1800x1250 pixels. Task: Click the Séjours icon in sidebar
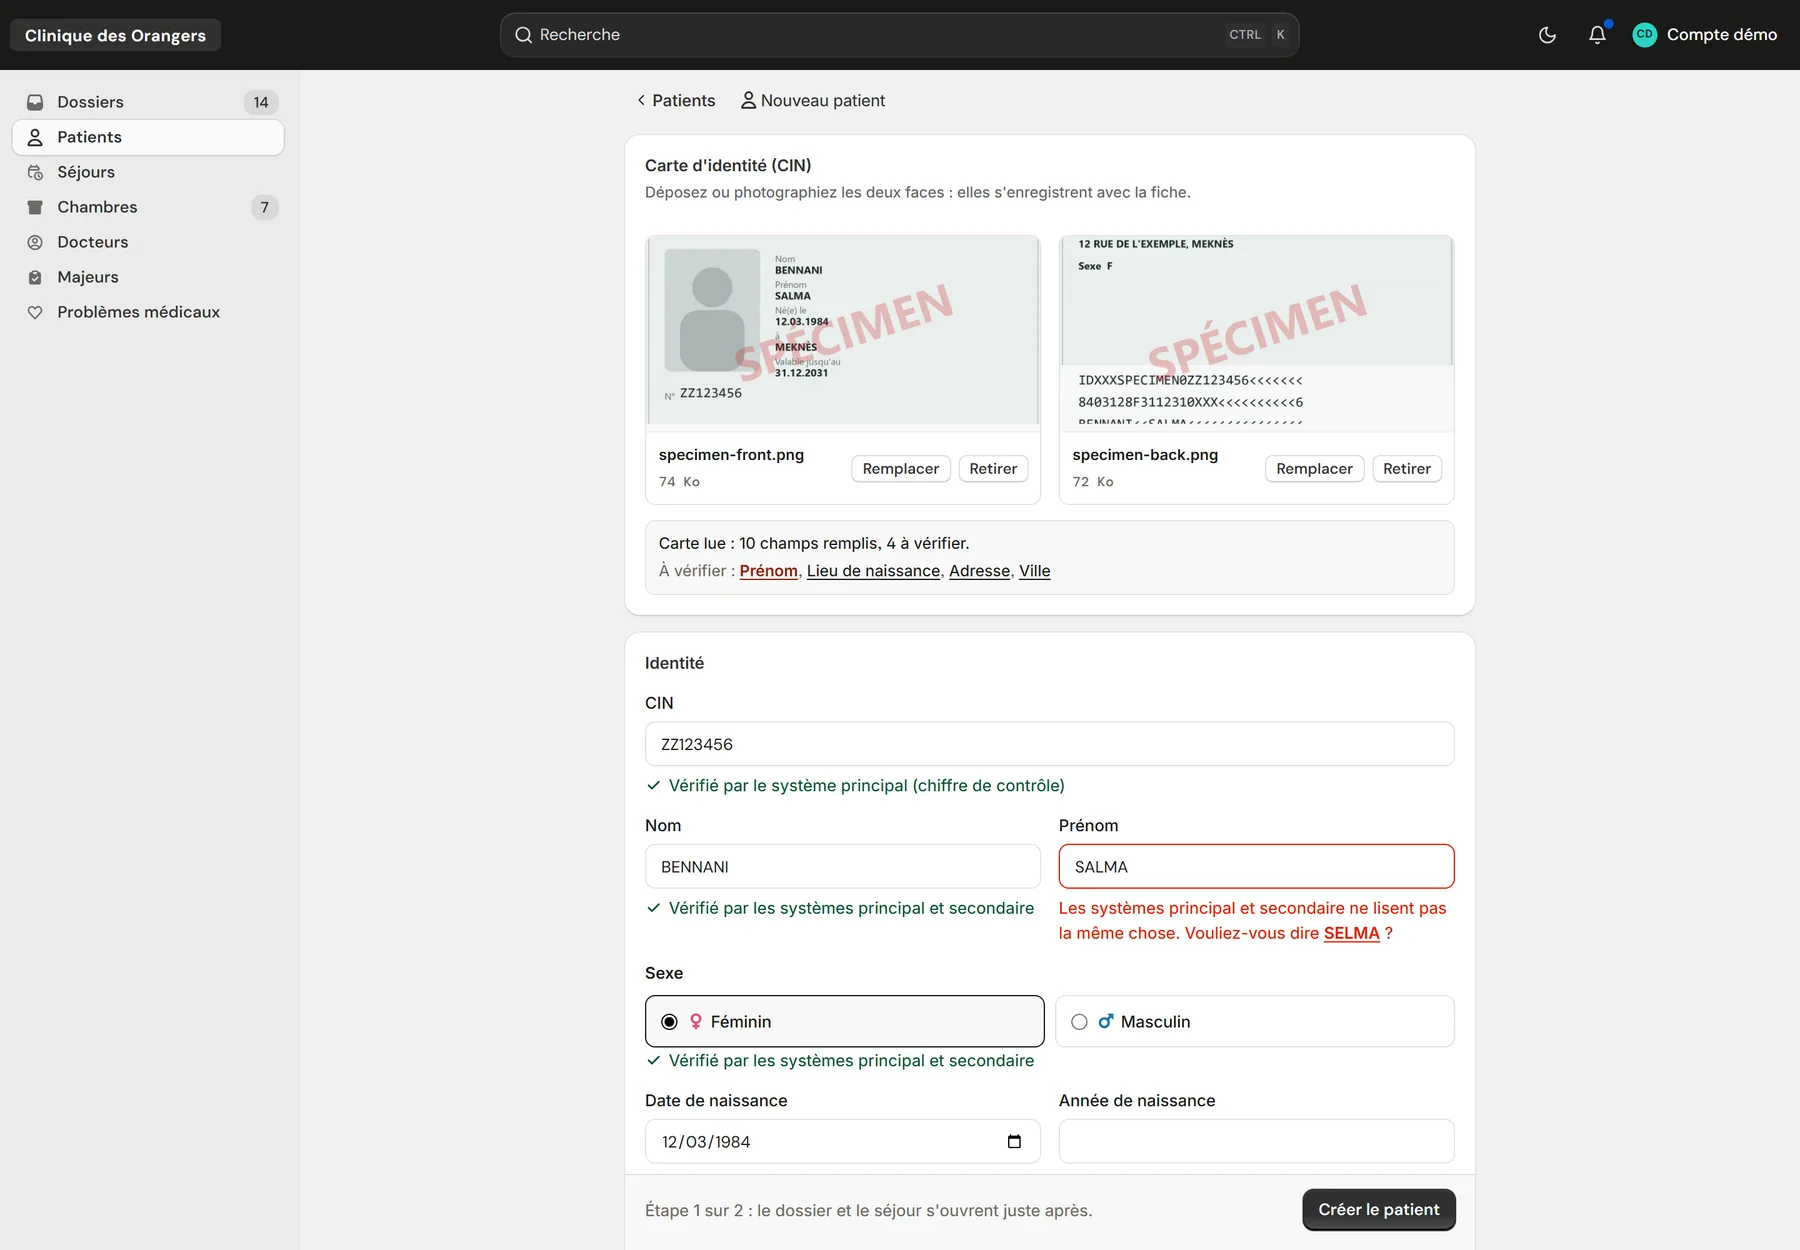point(35,172)
